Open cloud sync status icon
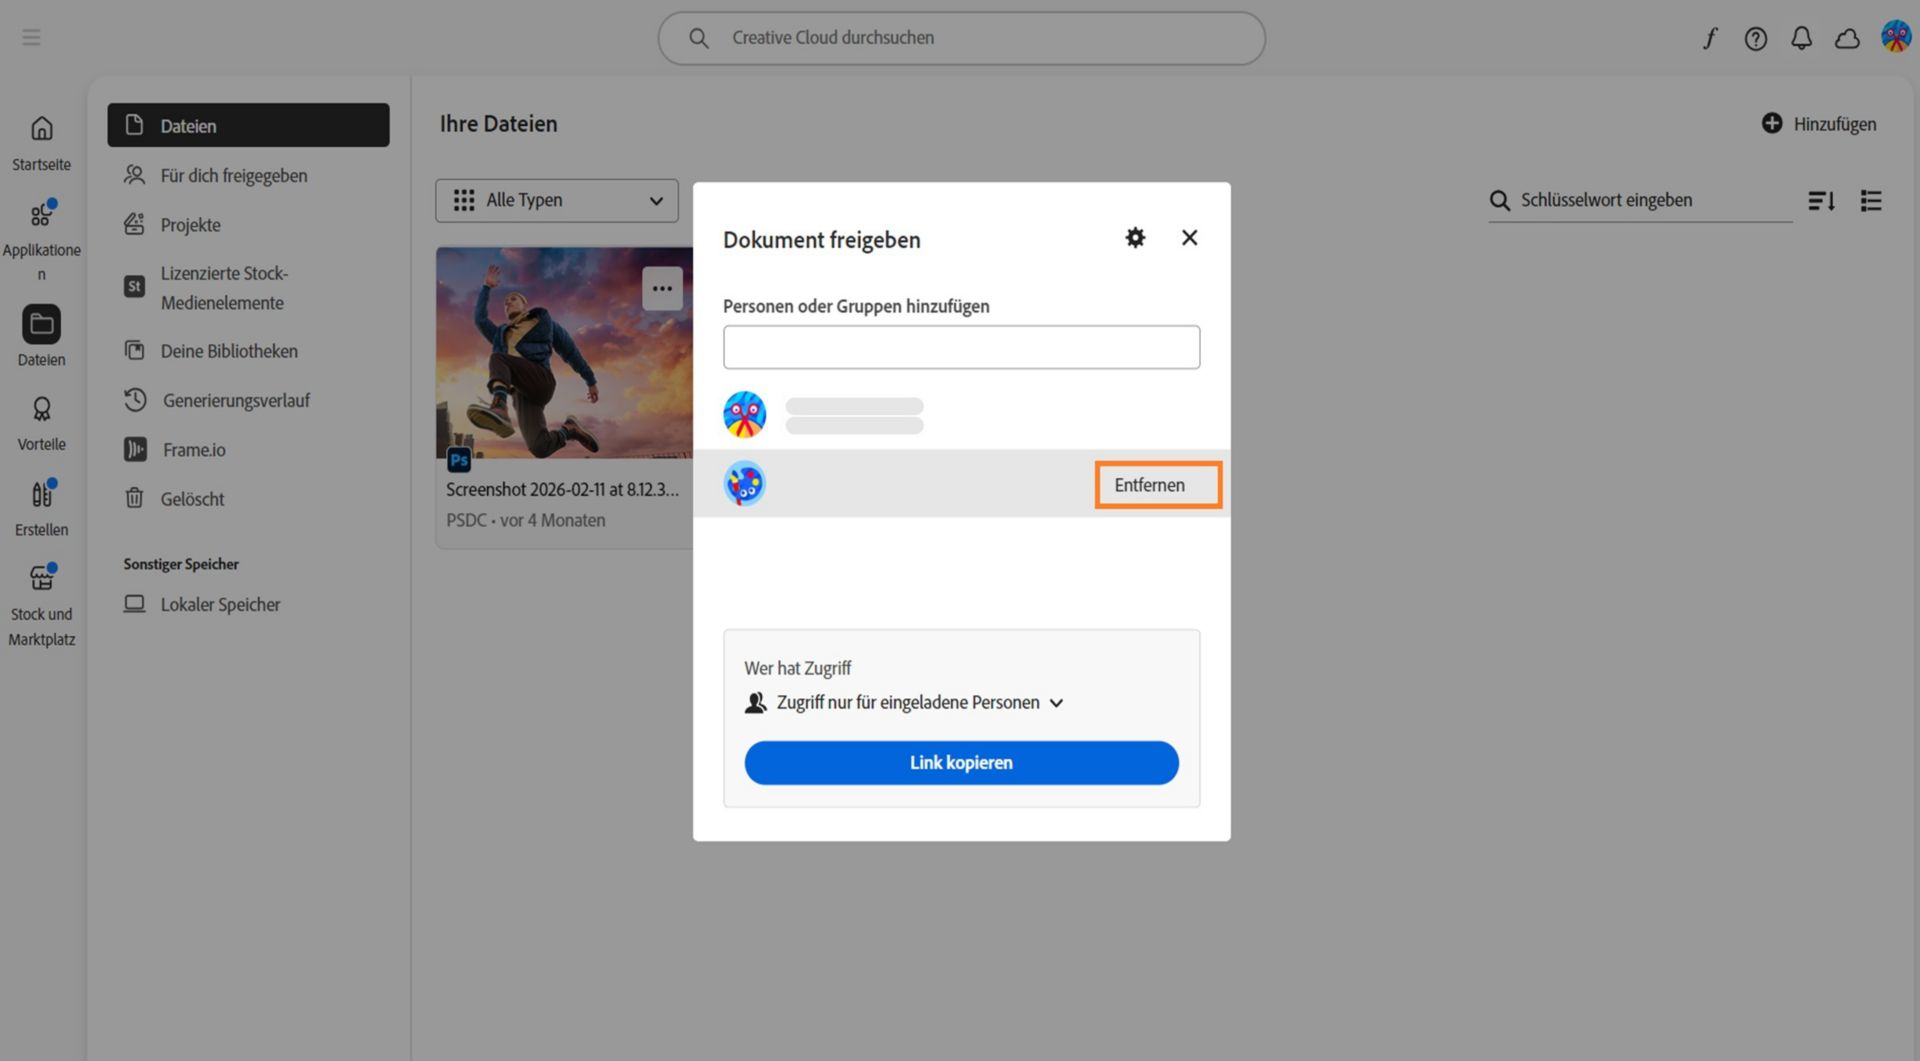Screen dimensions: 1920x1061 click(x=1847, y=38)
